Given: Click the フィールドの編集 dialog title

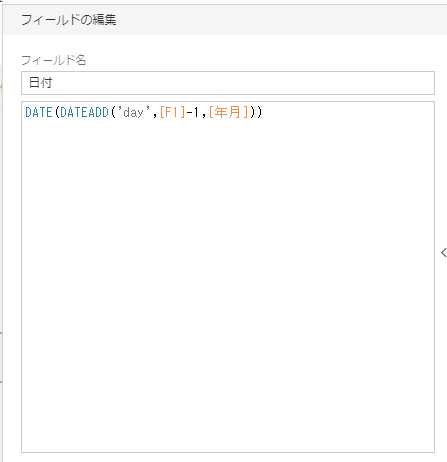Looking at the screenshot, I should [x=69, y=20].
